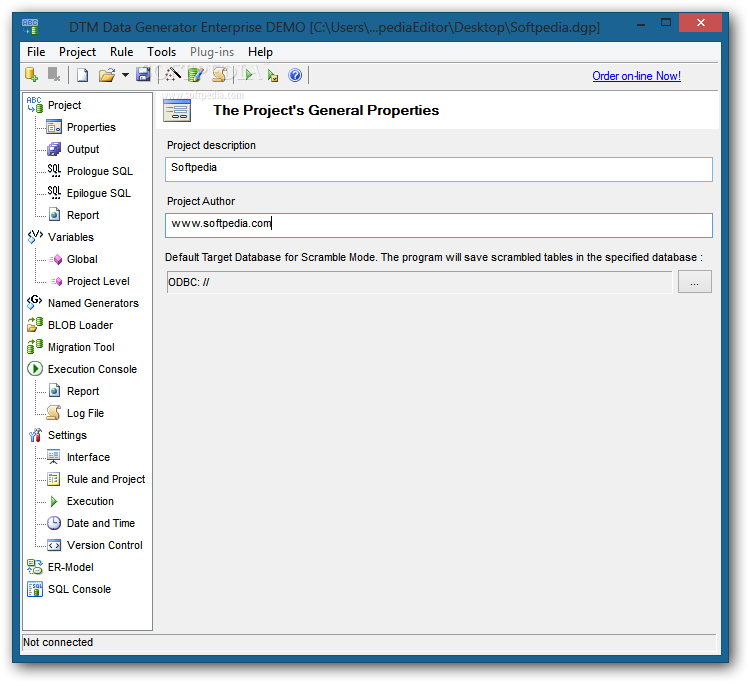Open BLOB Loader in the tree

(x=80, y=325)
